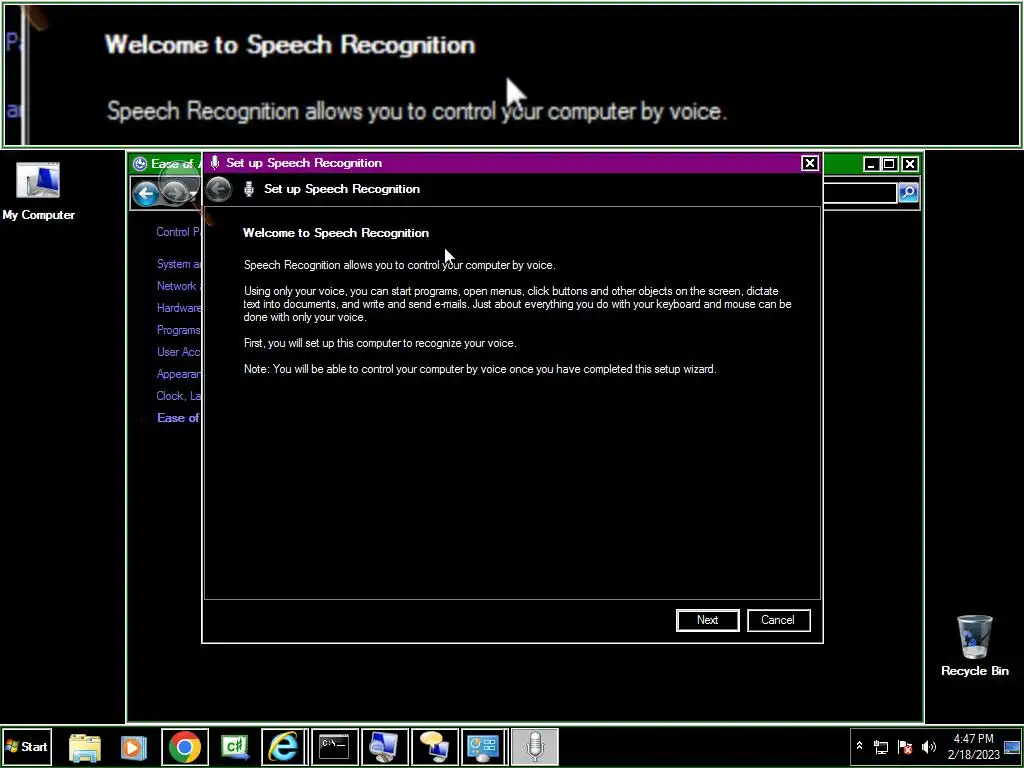Open the Hardware link in the sidebar
This screenshot has width=1024, height=768.
[178, 308]
